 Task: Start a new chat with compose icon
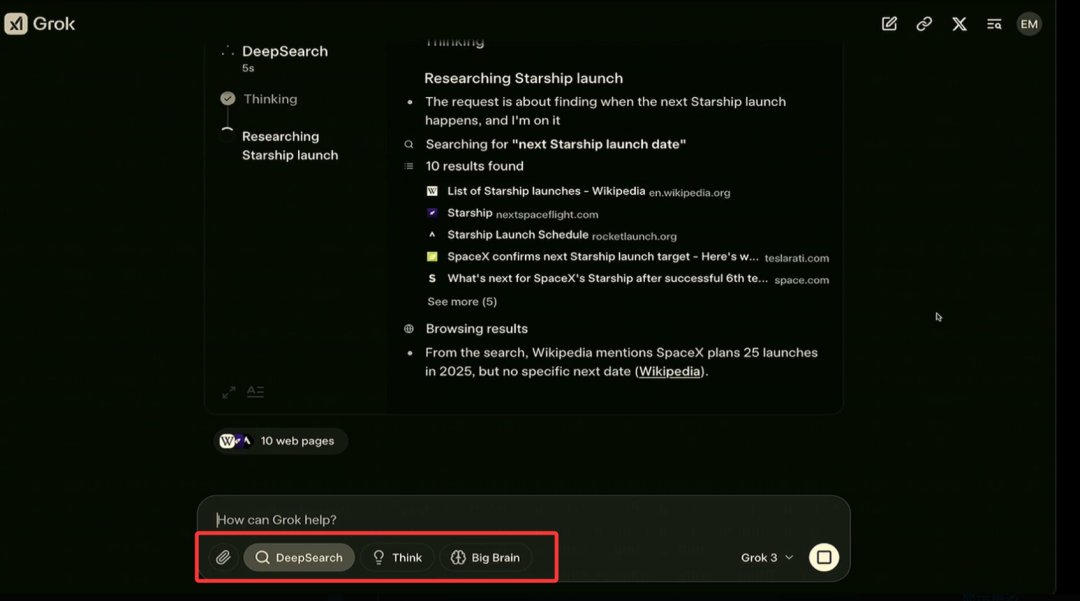pyautogui.click(x=889, y=24)
